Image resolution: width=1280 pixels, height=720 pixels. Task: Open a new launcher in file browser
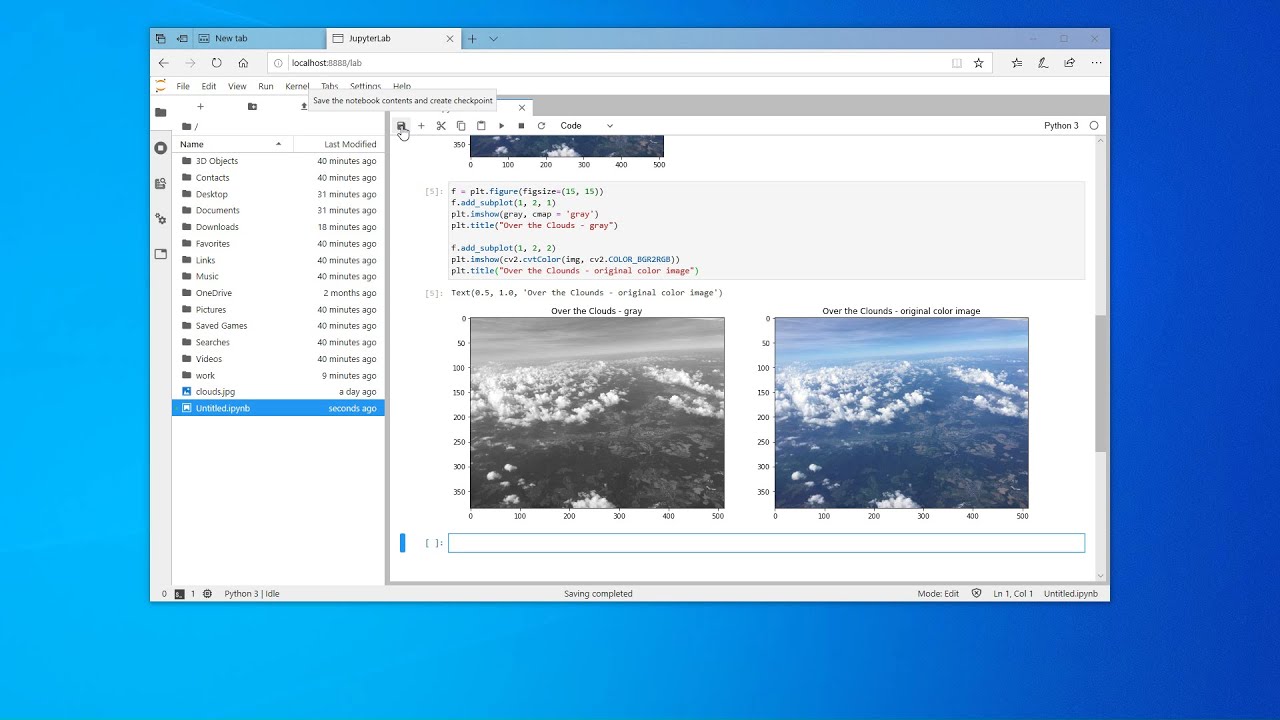(x=200, y=106)
